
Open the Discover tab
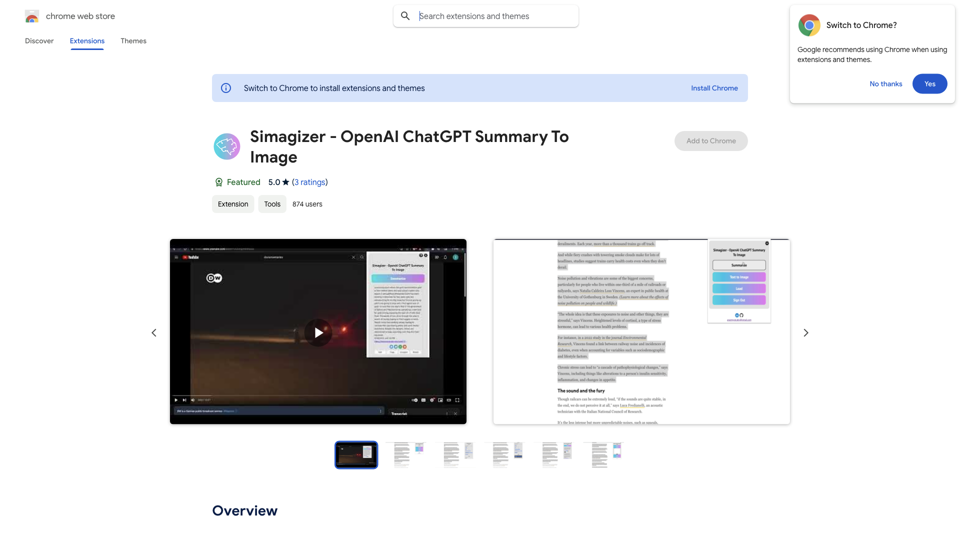coord(39,41)
